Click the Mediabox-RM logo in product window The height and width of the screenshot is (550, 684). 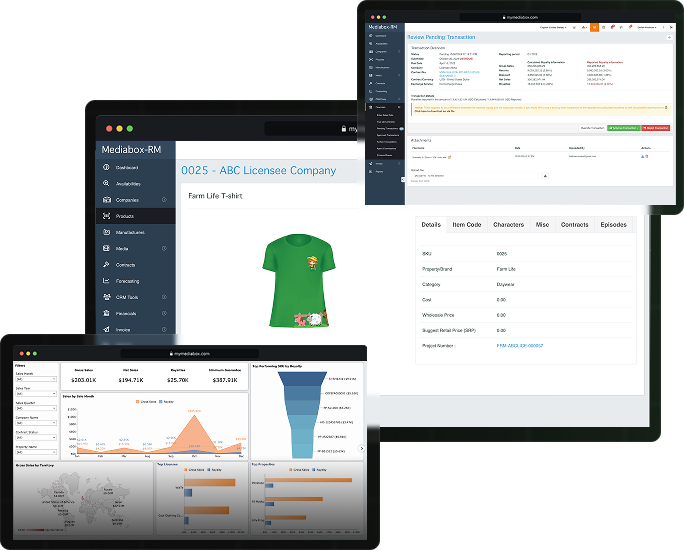pyautogui.click(x=131, y=150)
